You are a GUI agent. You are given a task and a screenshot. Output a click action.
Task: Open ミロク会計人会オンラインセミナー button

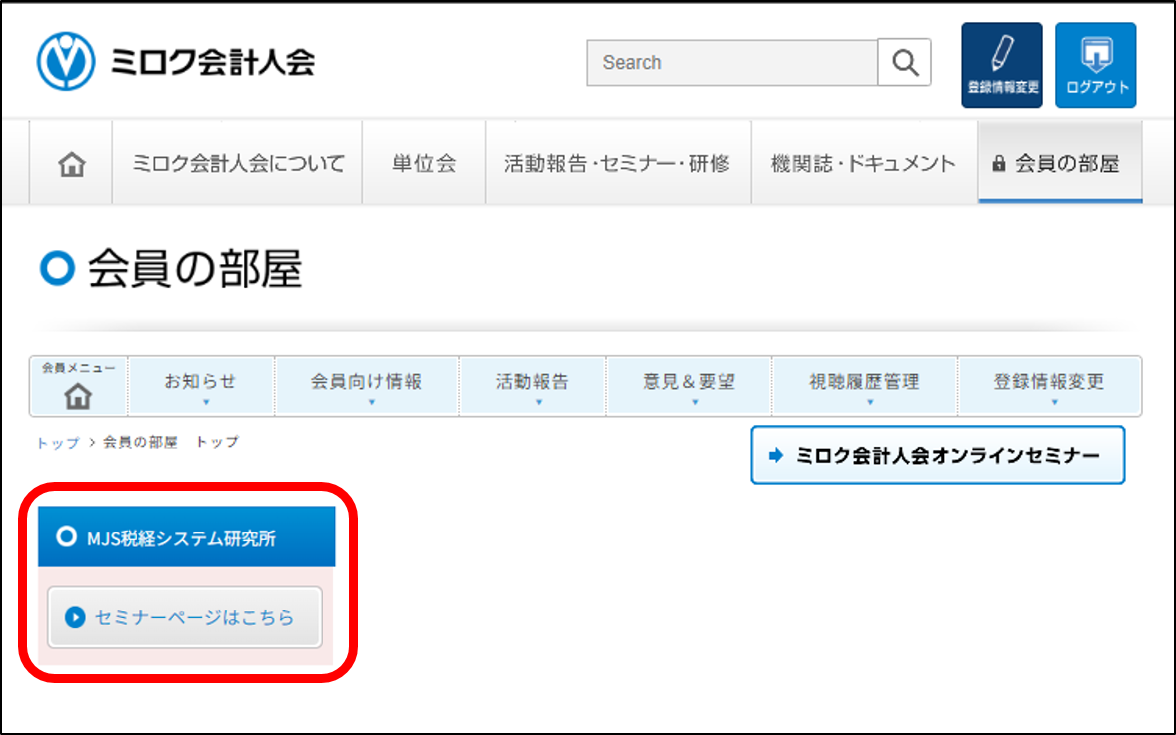(x=938, y=455)
